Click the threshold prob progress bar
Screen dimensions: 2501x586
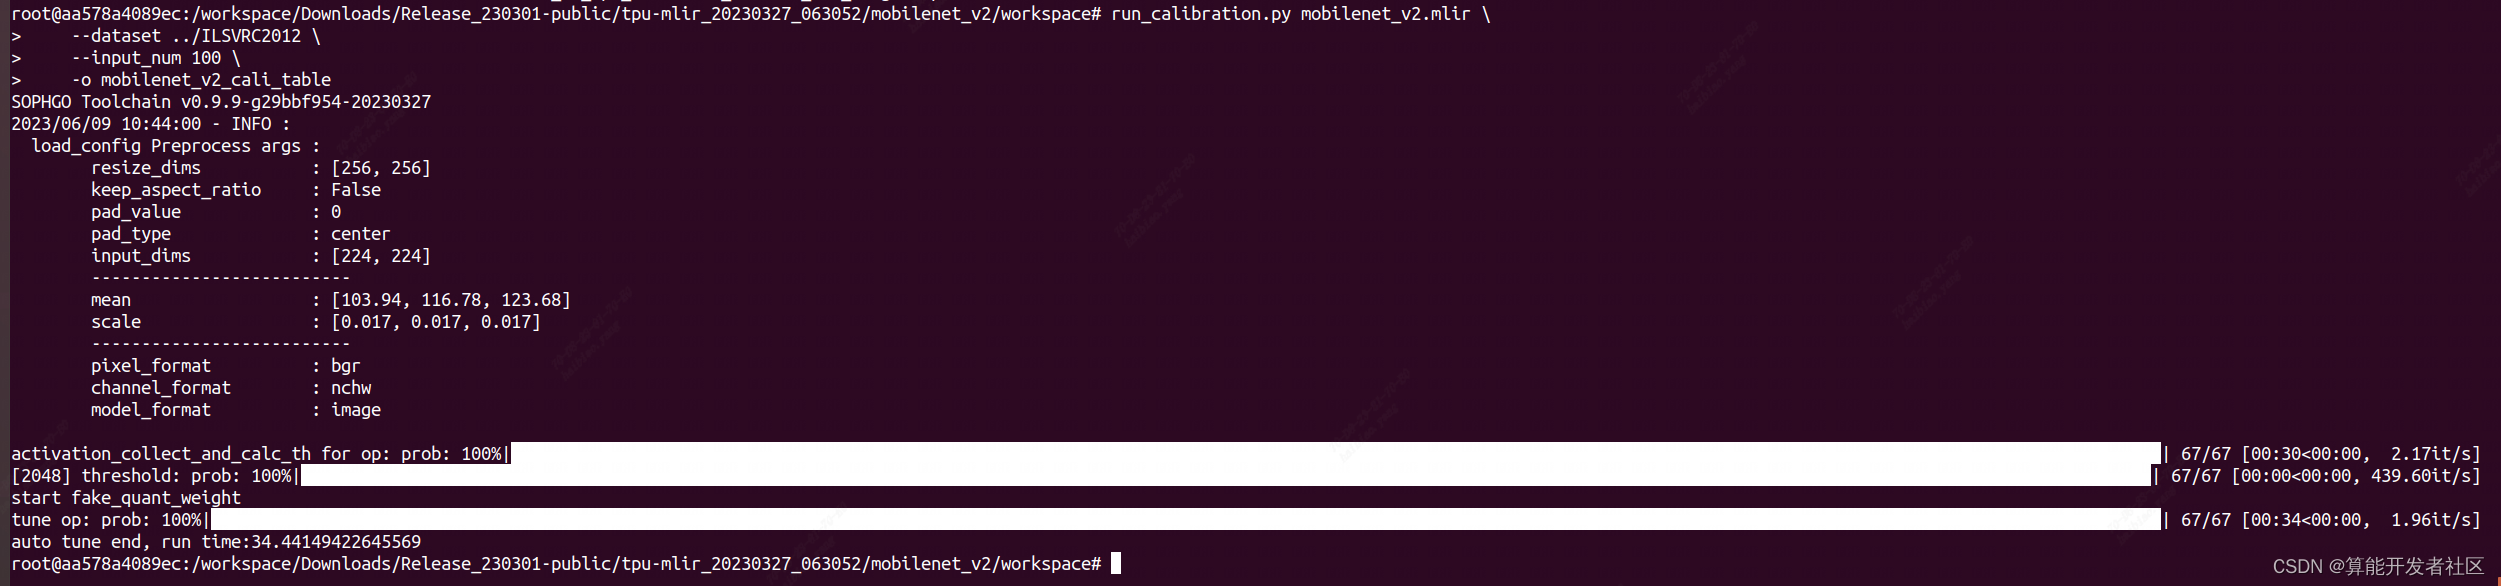pyautogui.click(x=1225, y=475)
